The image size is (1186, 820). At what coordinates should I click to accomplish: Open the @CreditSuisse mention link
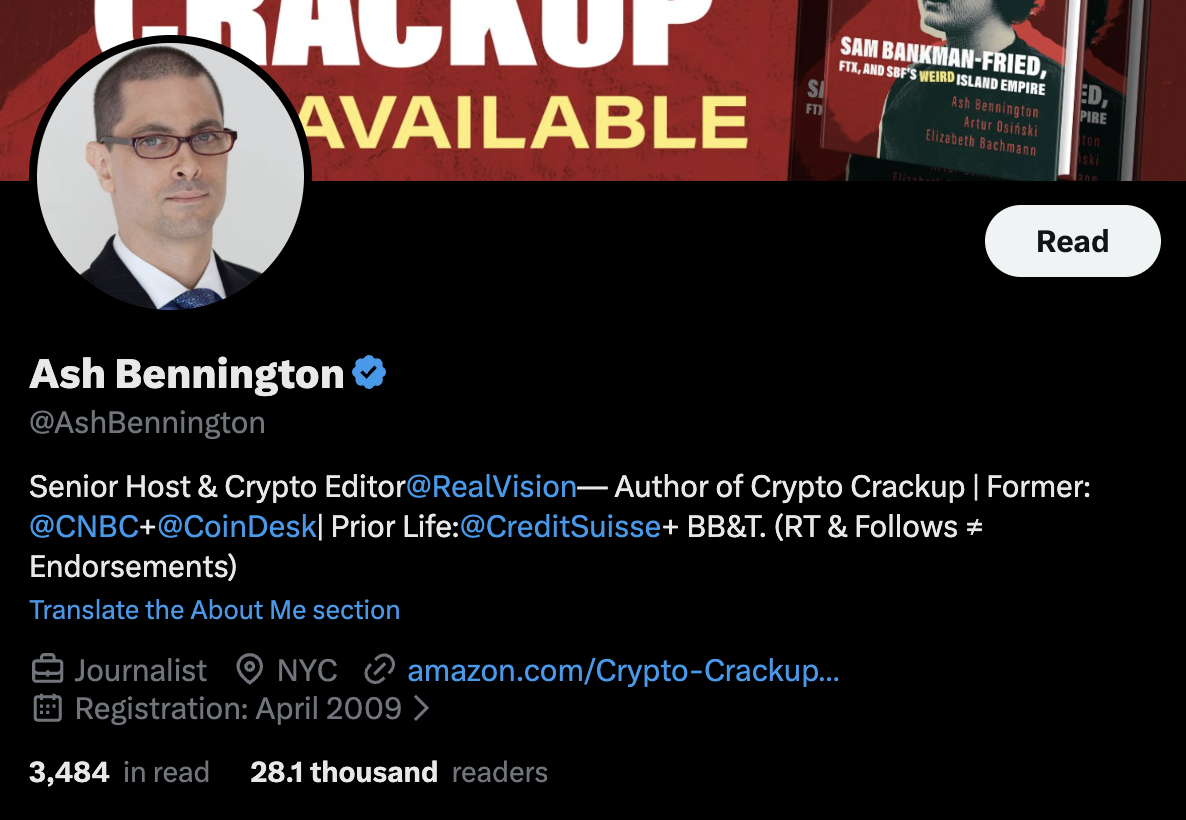560,526
